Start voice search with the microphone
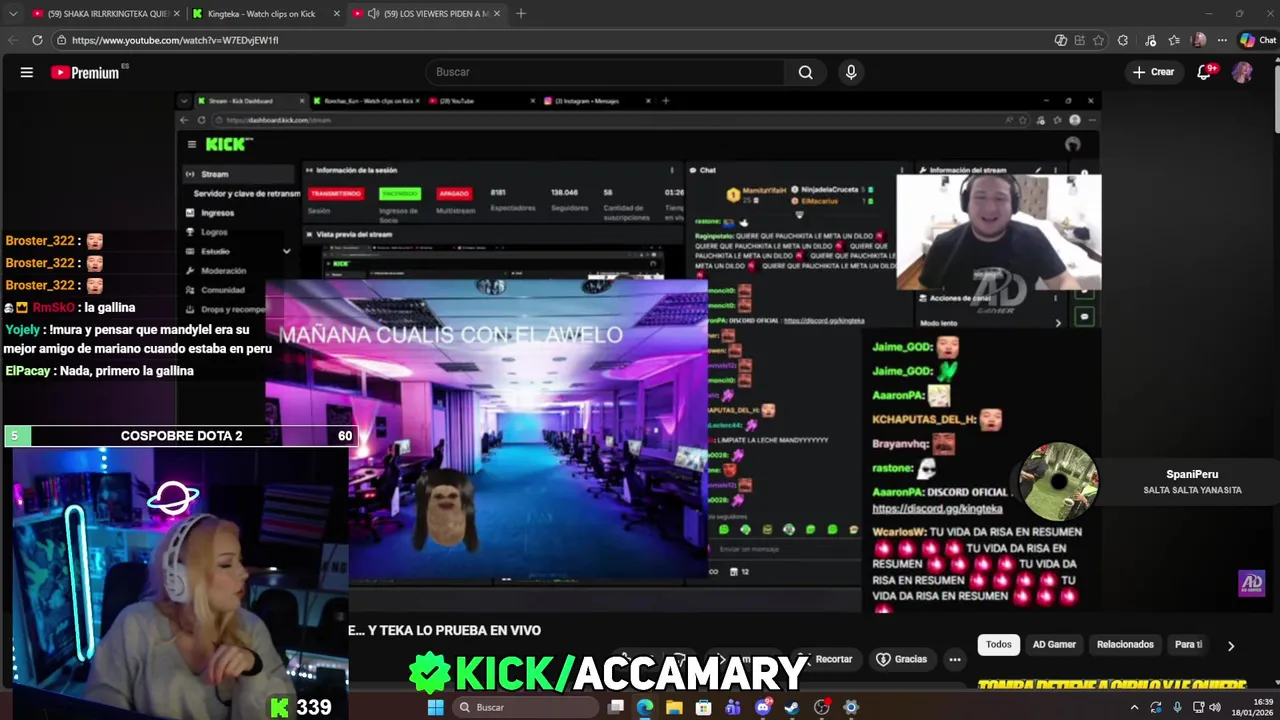 pyautogui.click(x=851, y=72)
